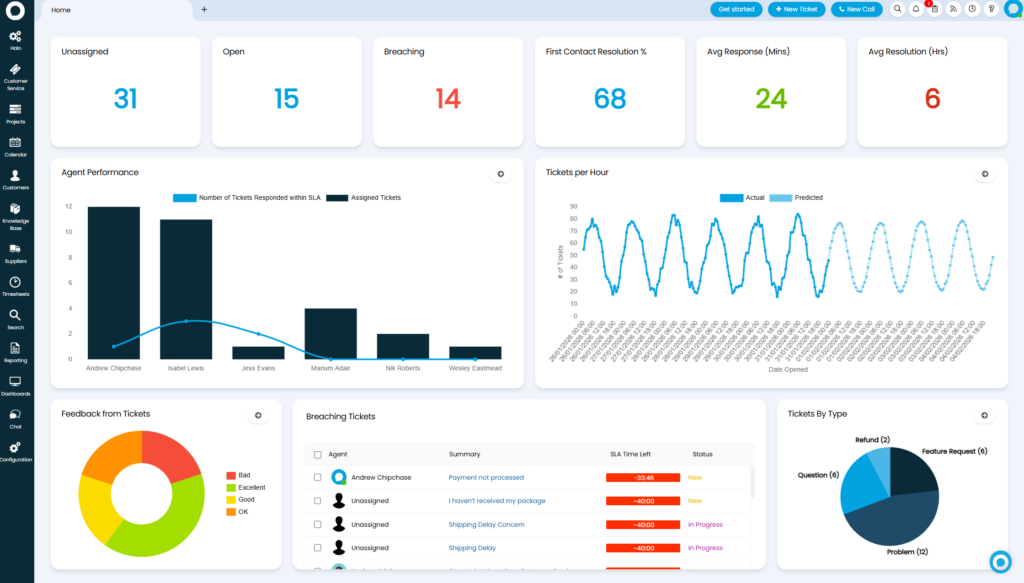Select all breaching tickets via header checkbox
This screenshot has width=1024, height=583.
318,454
